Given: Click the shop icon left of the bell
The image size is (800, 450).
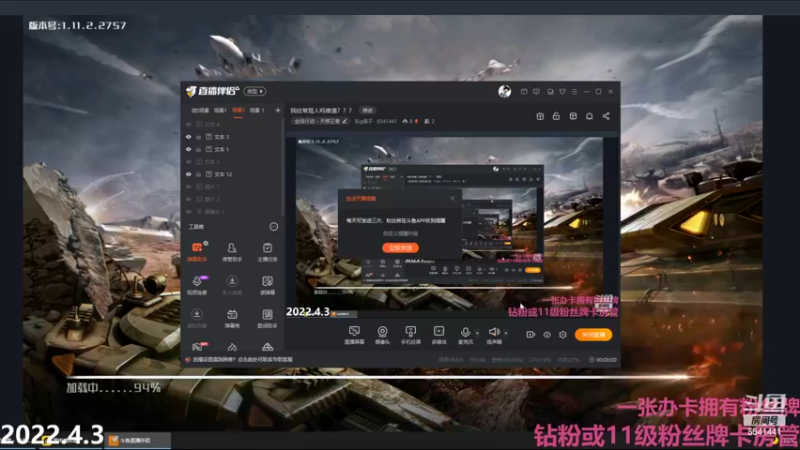Looking at the screenshot, I should point(573,116).
